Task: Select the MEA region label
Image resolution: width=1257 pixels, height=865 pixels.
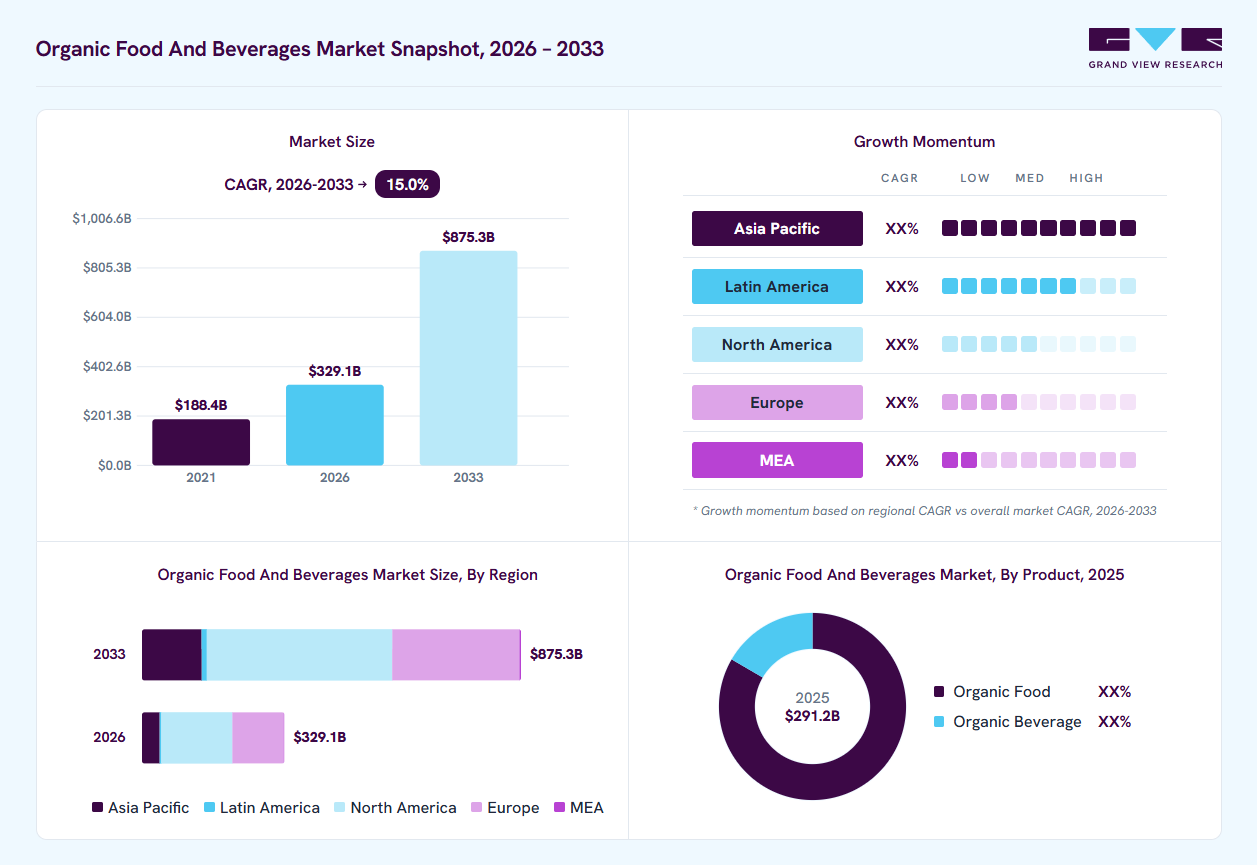Action: 777,460
